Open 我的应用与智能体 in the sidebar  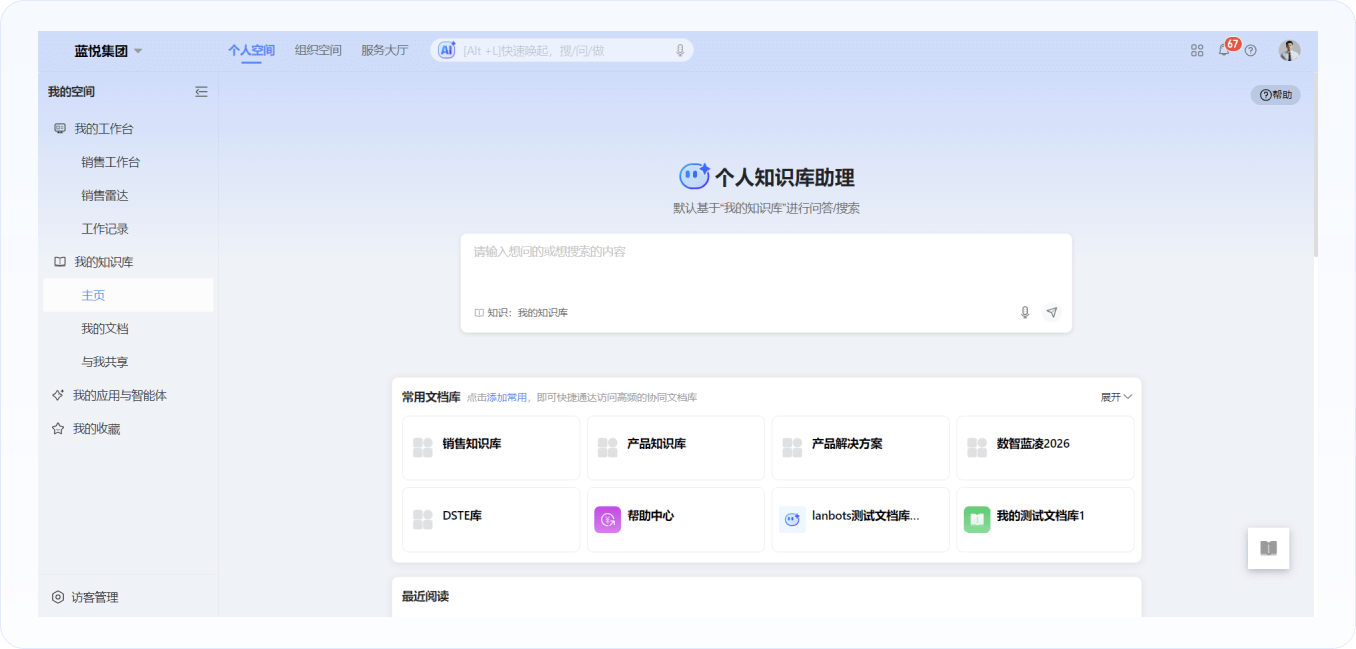pos(119,396)
